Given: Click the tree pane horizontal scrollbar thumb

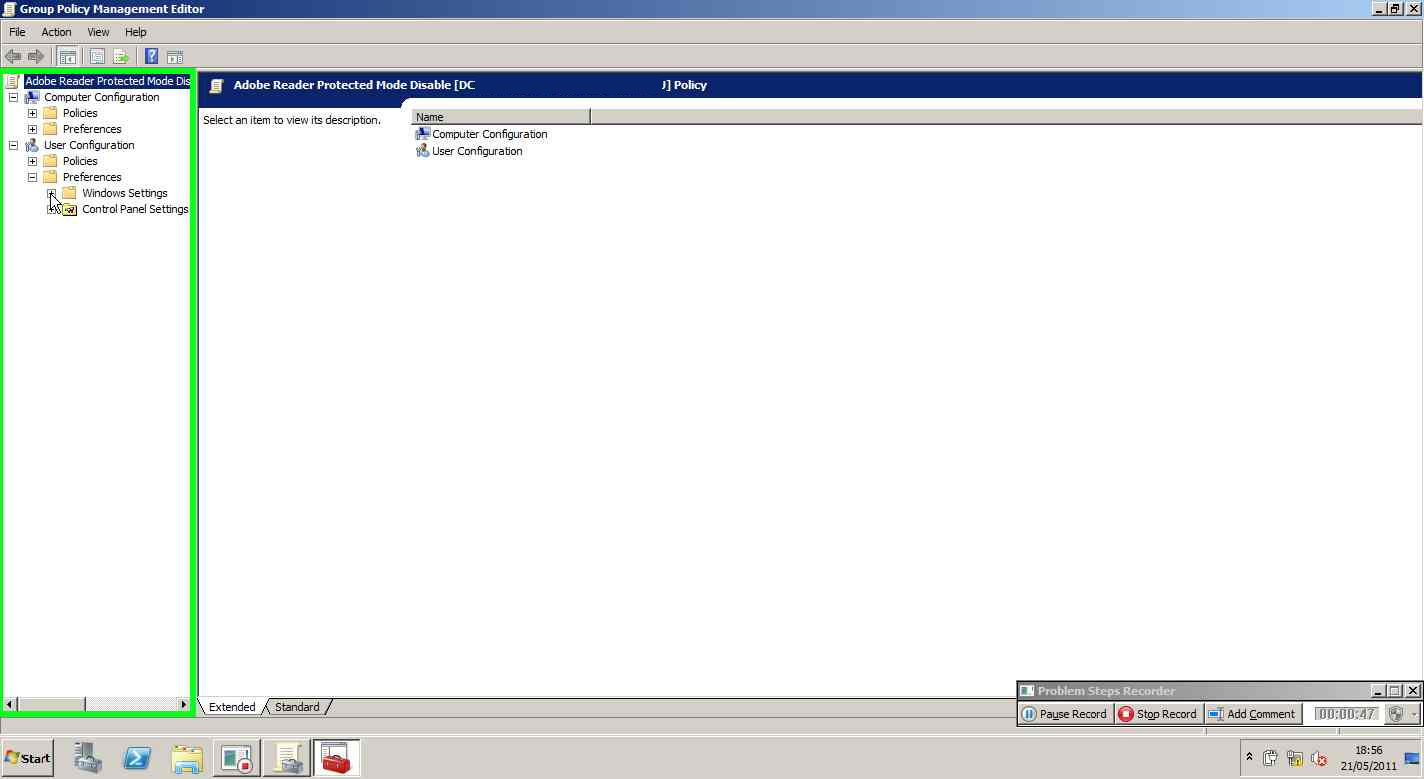Looking at the screenshot, I should pyautogui.click(x=51, y=705).
